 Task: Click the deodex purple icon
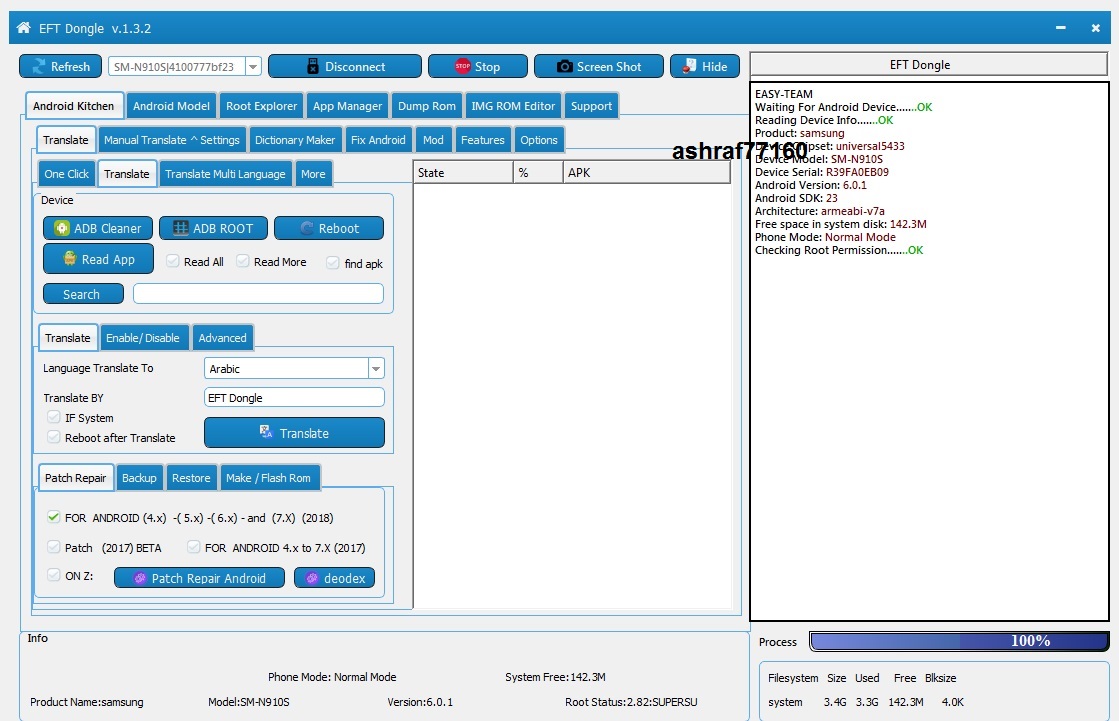click(x=312, y=578)
